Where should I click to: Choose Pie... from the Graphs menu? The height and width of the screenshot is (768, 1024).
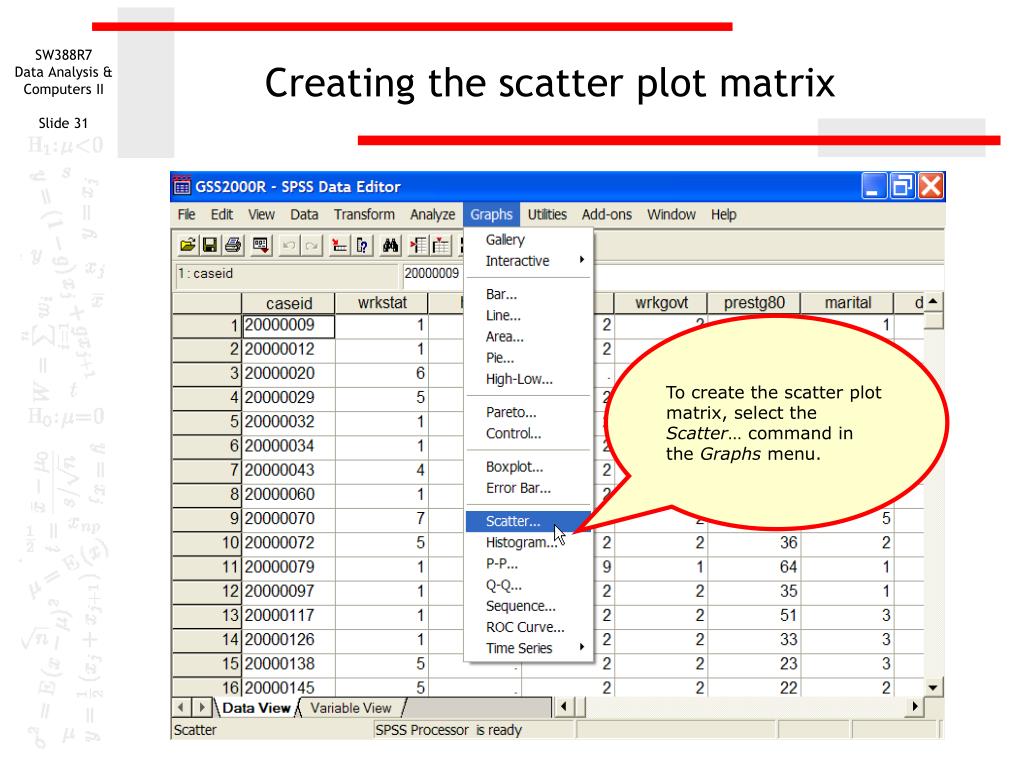[528, 358]
